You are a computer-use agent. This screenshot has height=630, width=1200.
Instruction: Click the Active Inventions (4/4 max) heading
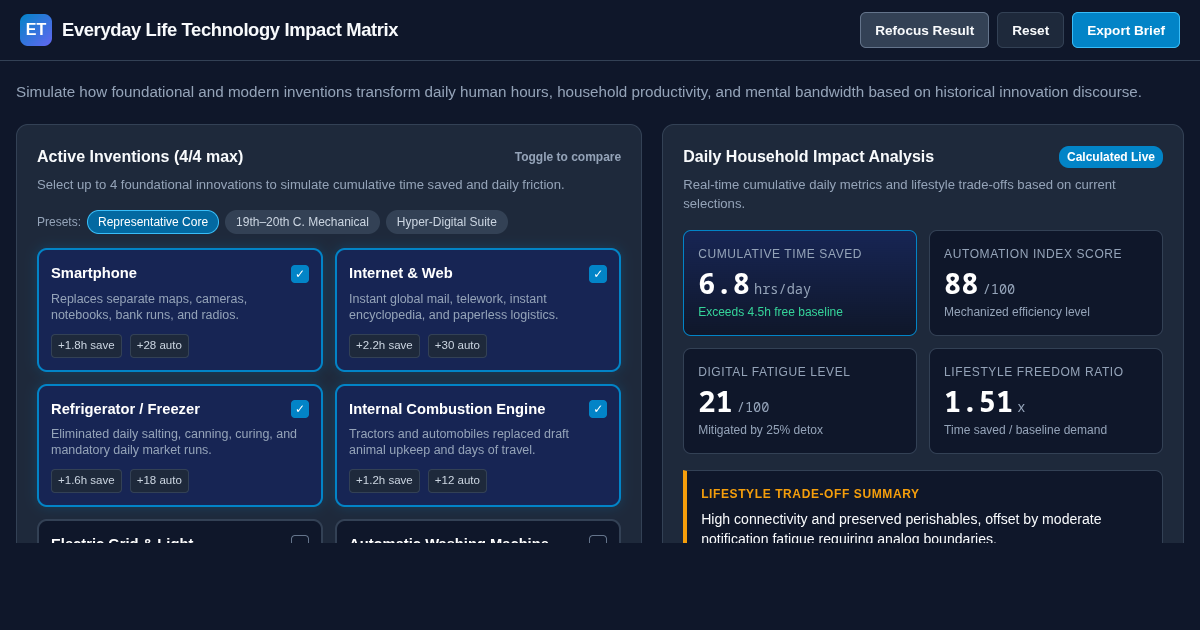pos(140,157)
